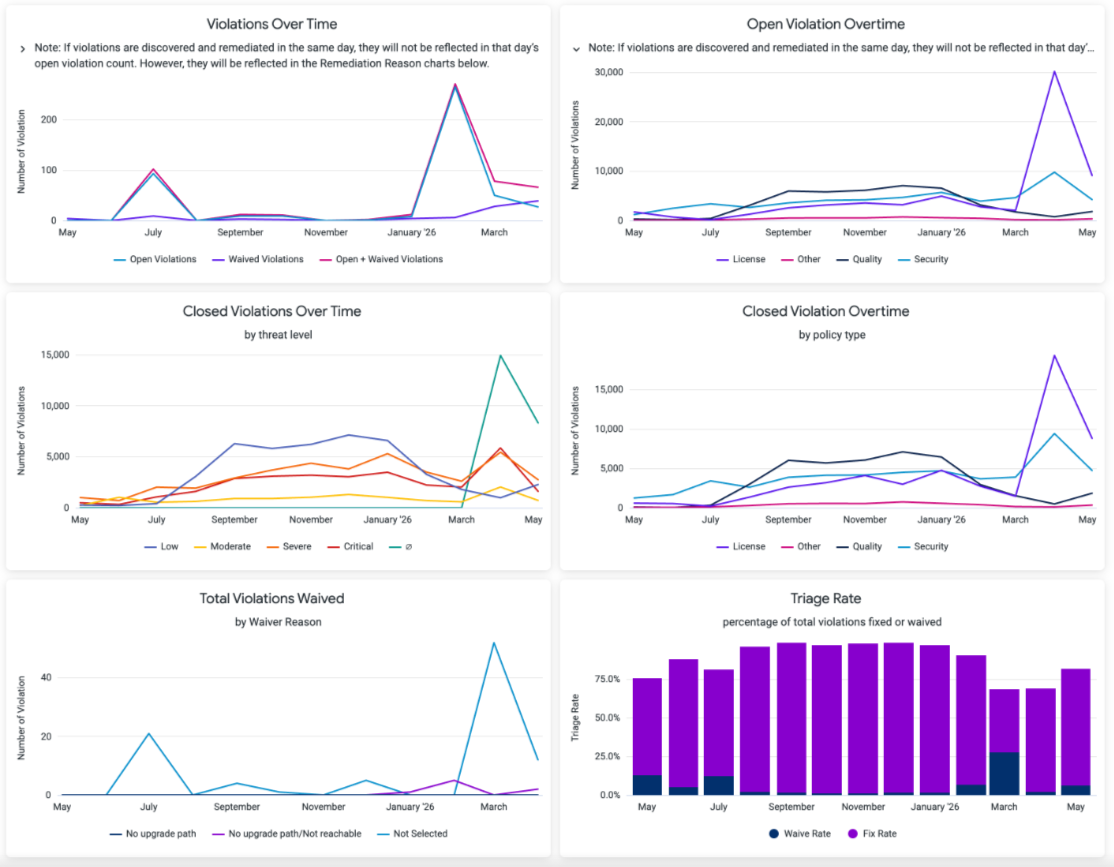The height and width of the screenshot is (867, 1114).
Task: Click the Severe threat level legend item
Action: 289,546
